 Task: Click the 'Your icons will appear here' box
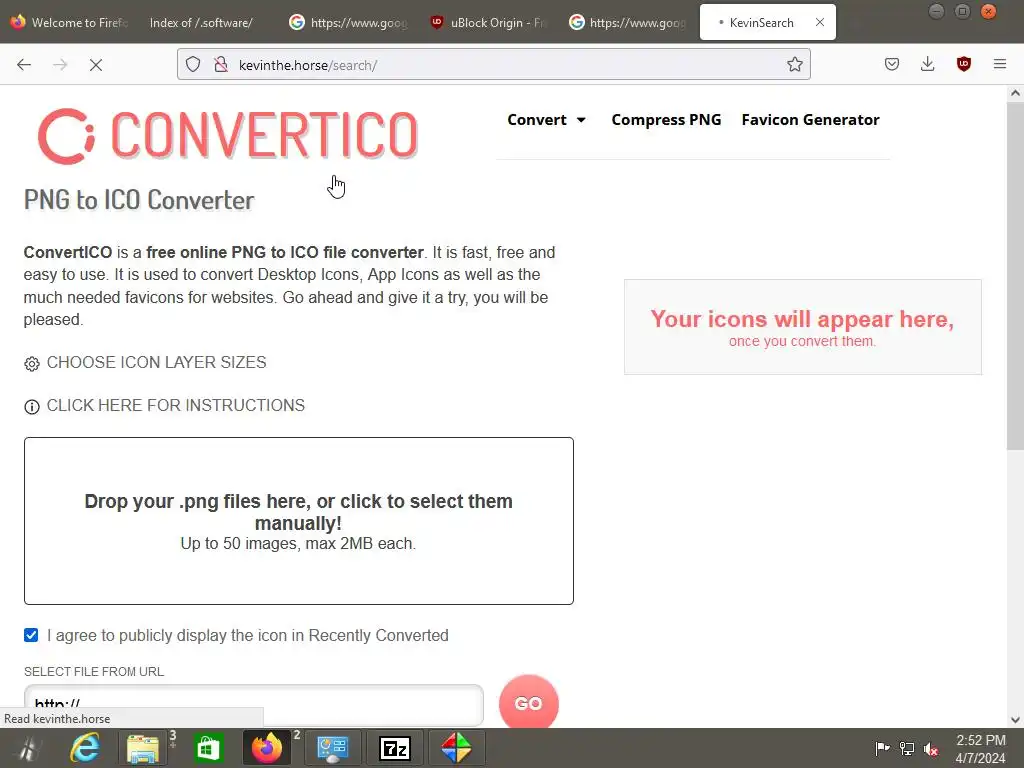(803, 327)
